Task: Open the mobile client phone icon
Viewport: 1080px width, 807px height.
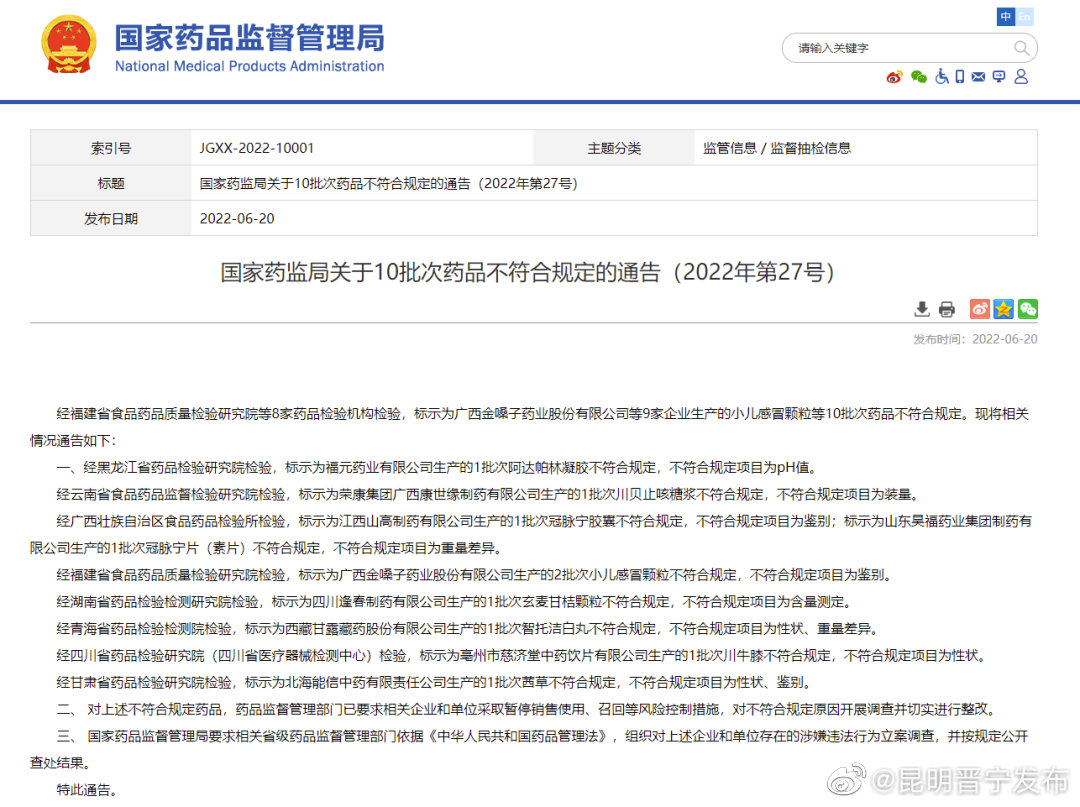Action: click(x=960, y=77)
